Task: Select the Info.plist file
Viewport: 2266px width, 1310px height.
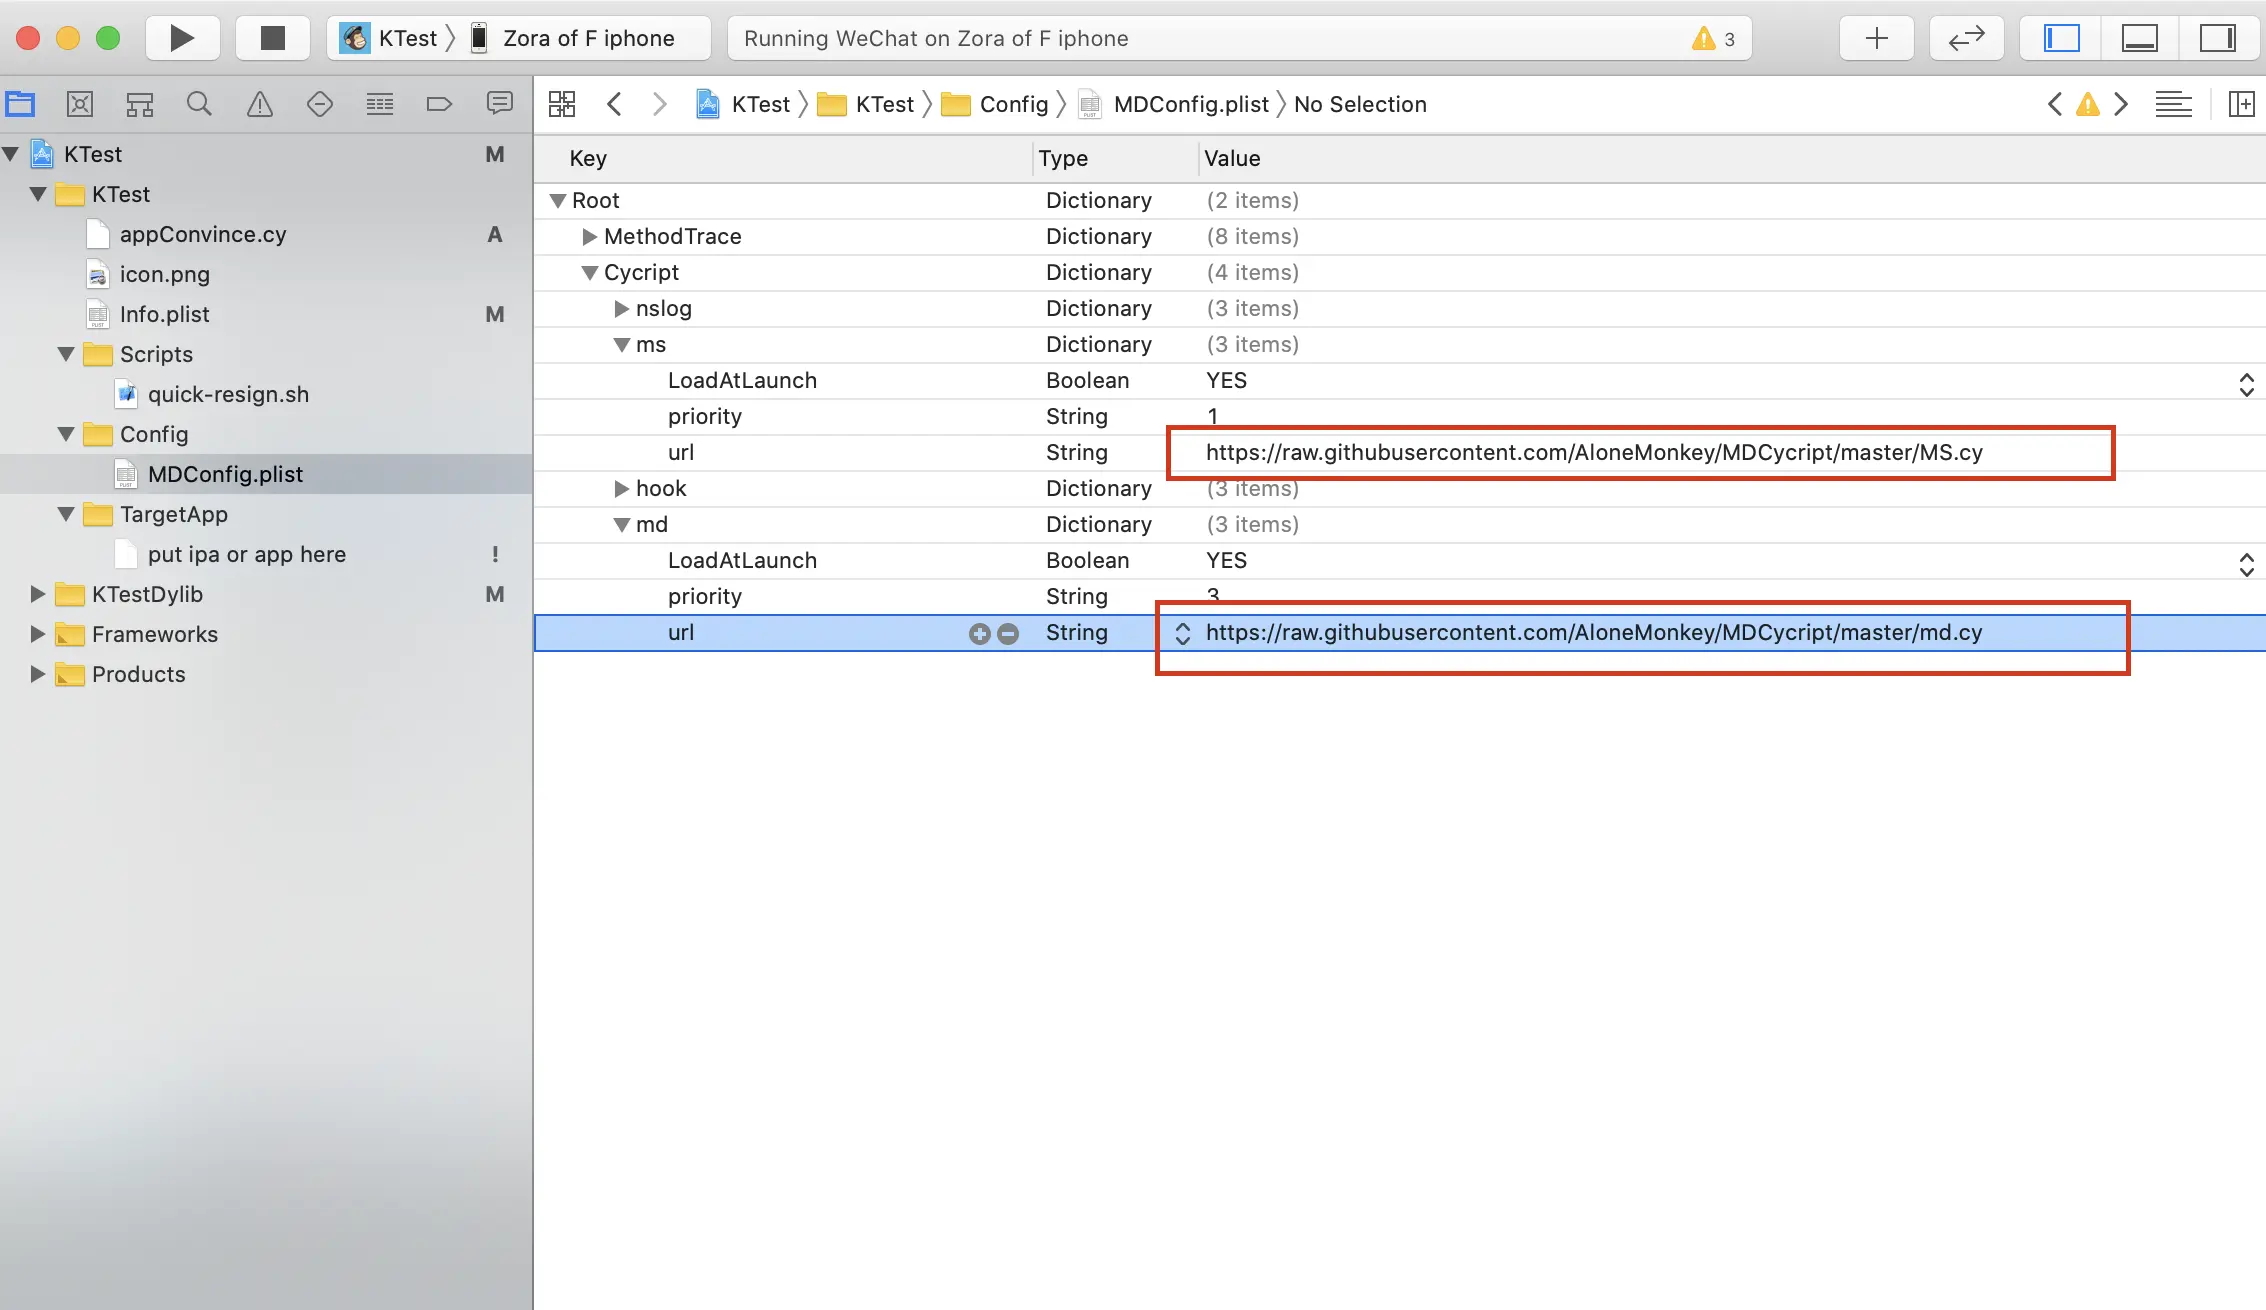Action: [x=164, y=314]
